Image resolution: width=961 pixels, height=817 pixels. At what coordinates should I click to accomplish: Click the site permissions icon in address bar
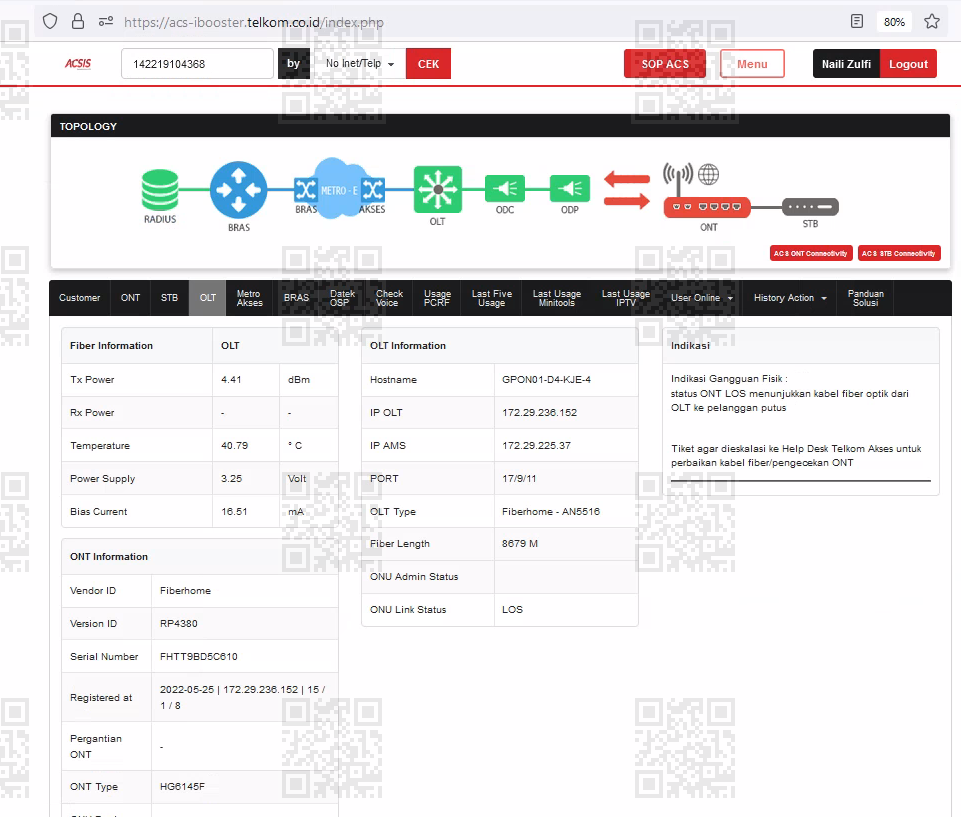106,21
